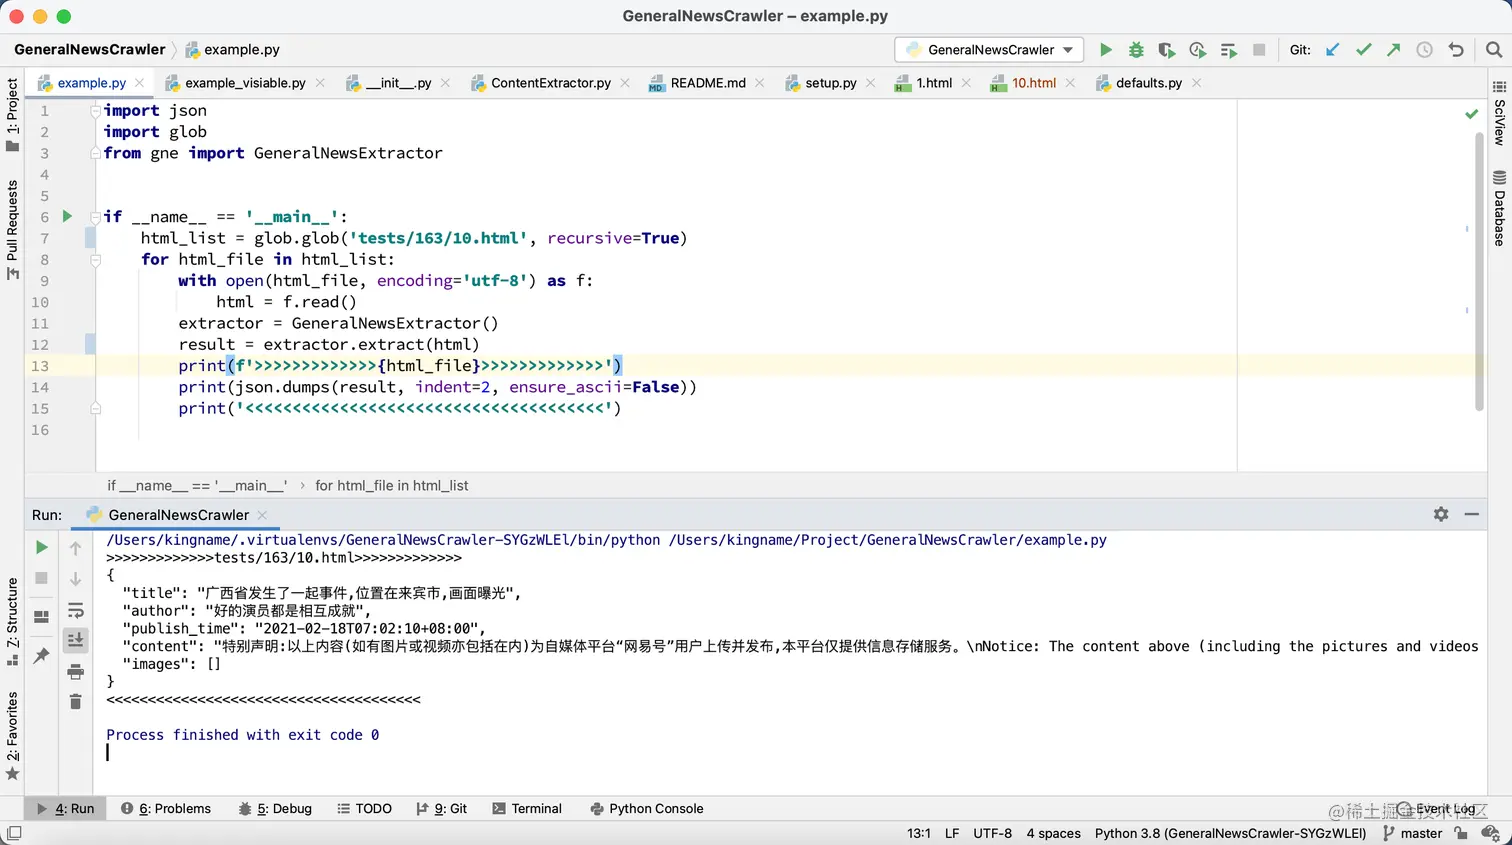The height and width of the screenshot is (845, 1512).
Task: Show the 6: Problems tool window
Action: click(166, 808)
